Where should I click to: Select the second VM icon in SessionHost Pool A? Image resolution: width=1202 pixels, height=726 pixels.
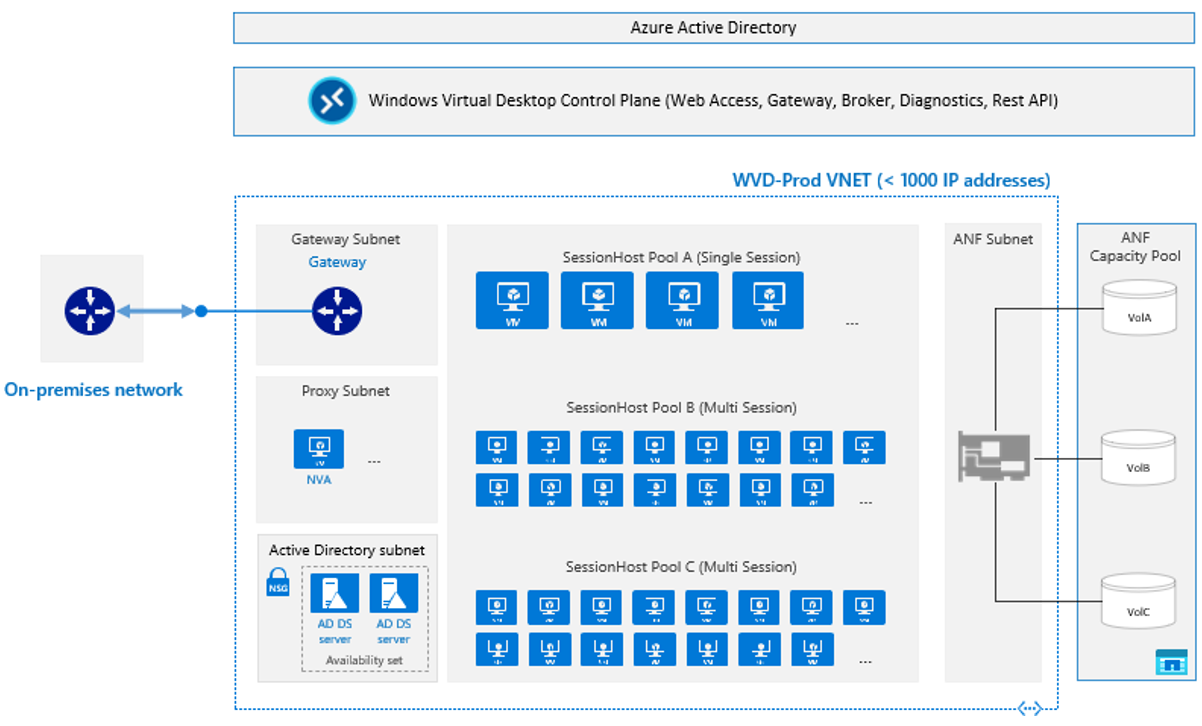597,300
